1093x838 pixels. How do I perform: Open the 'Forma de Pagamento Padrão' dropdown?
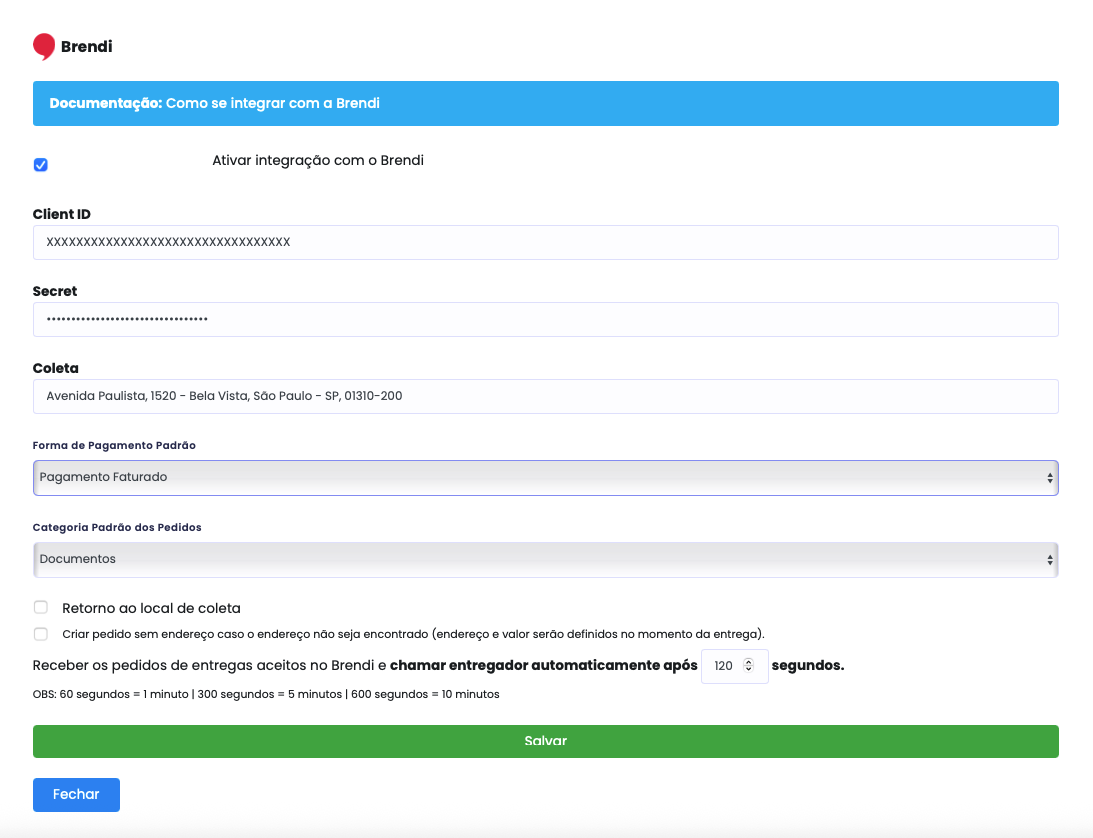click(x=546, y=477)
